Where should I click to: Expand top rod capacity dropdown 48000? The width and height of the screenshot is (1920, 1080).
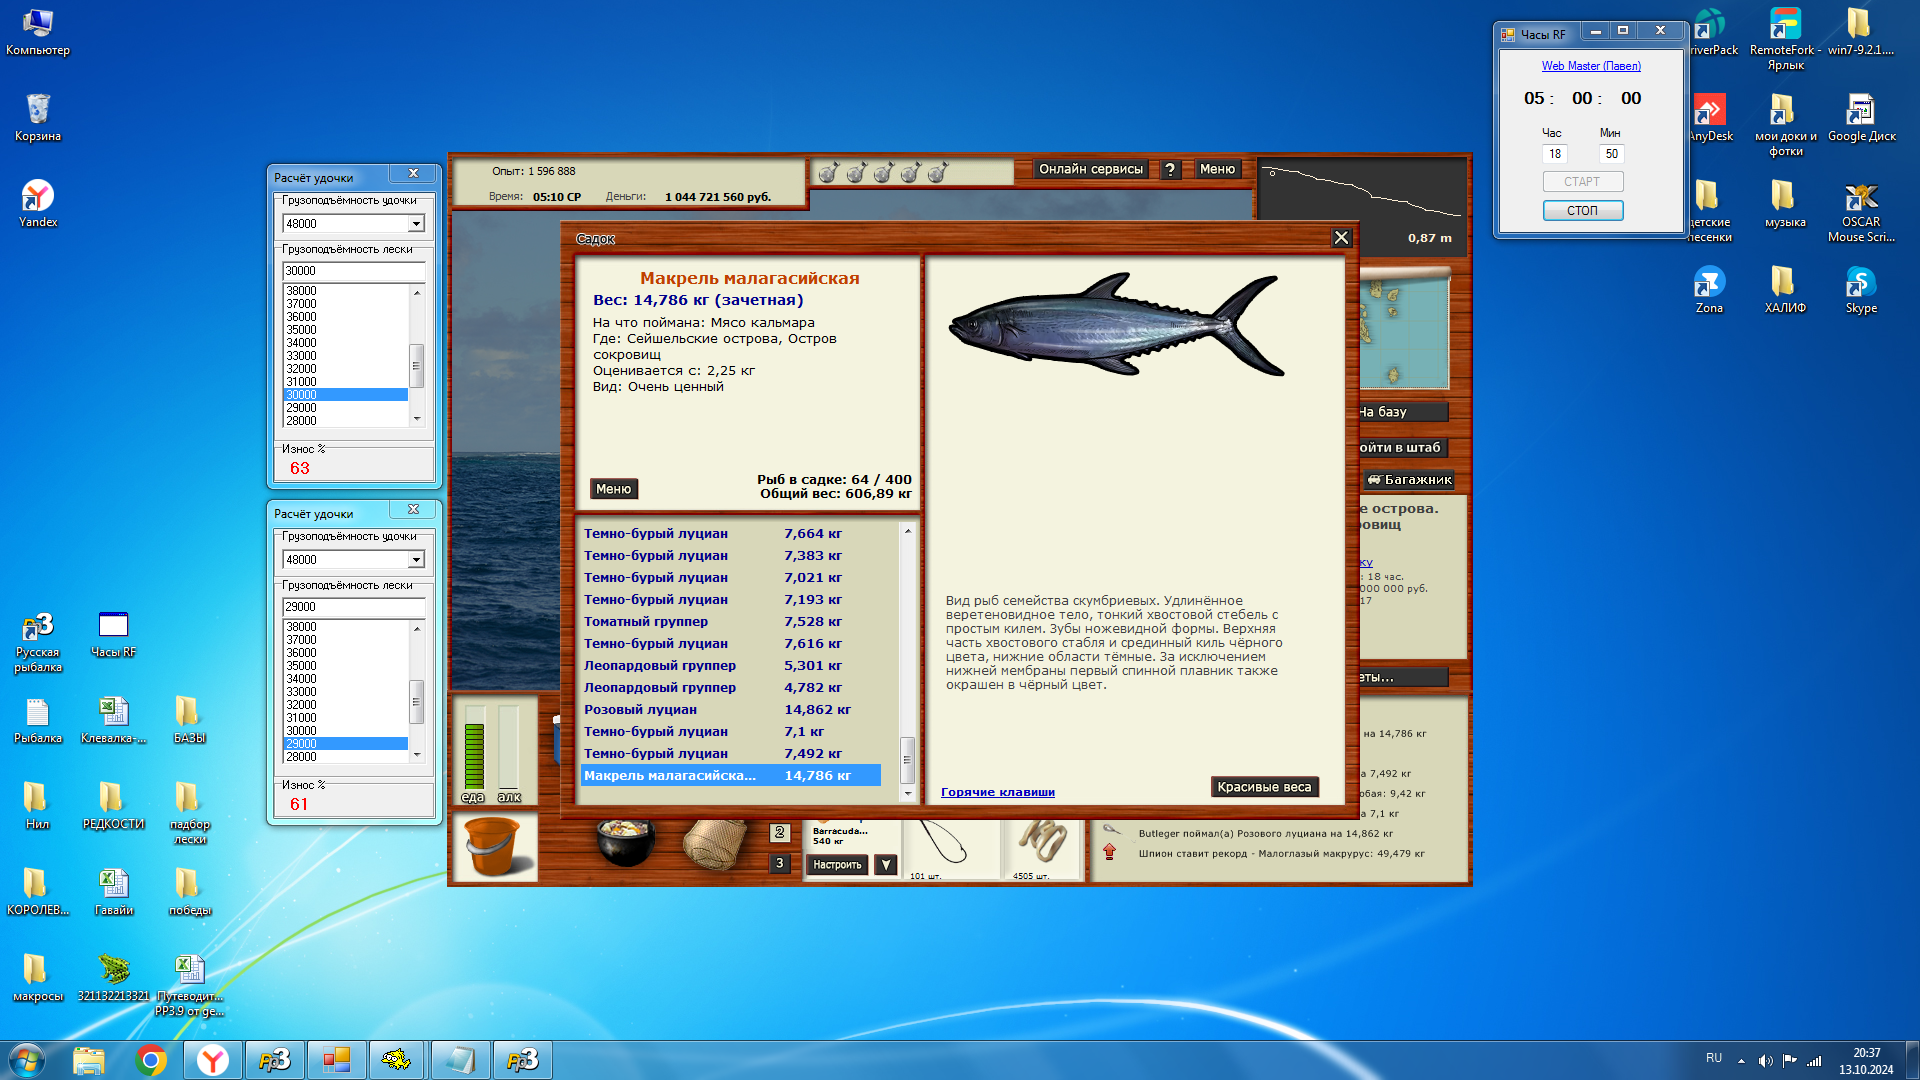[x=416, y=224]
